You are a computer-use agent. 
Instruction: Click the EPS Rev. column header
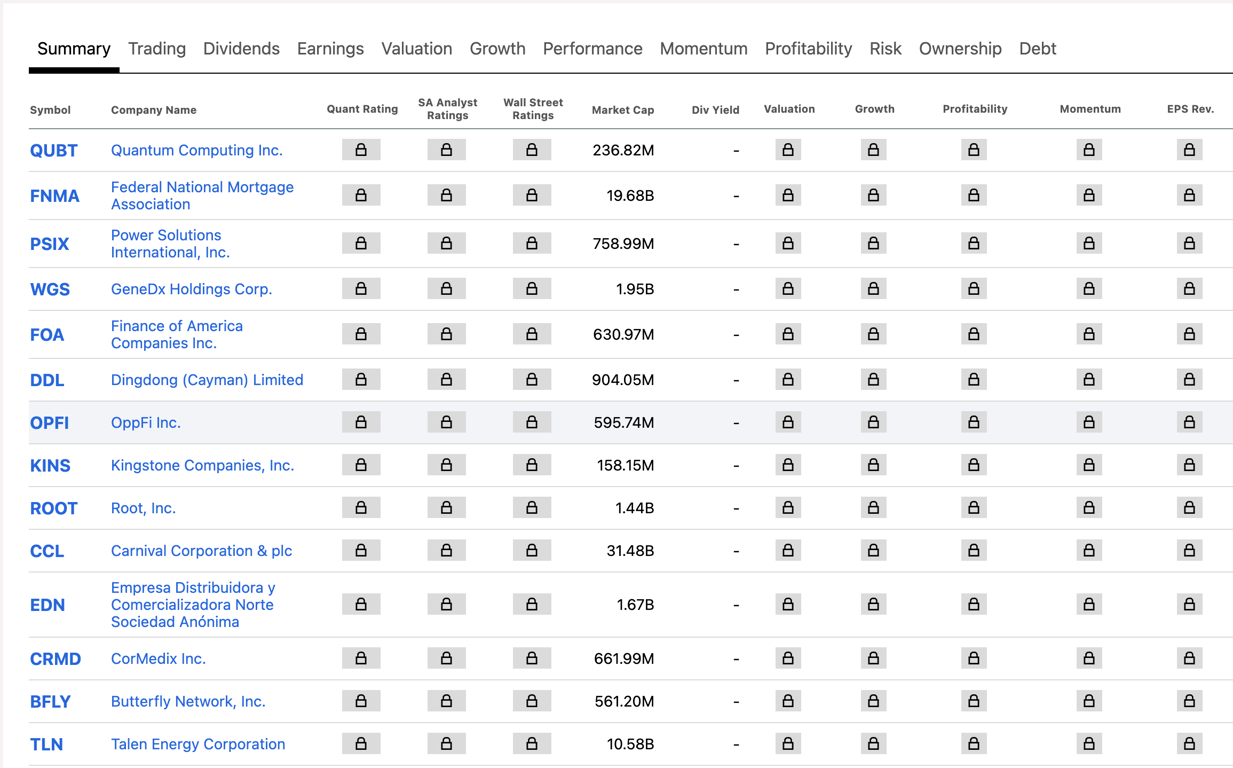click(1190, 109)
